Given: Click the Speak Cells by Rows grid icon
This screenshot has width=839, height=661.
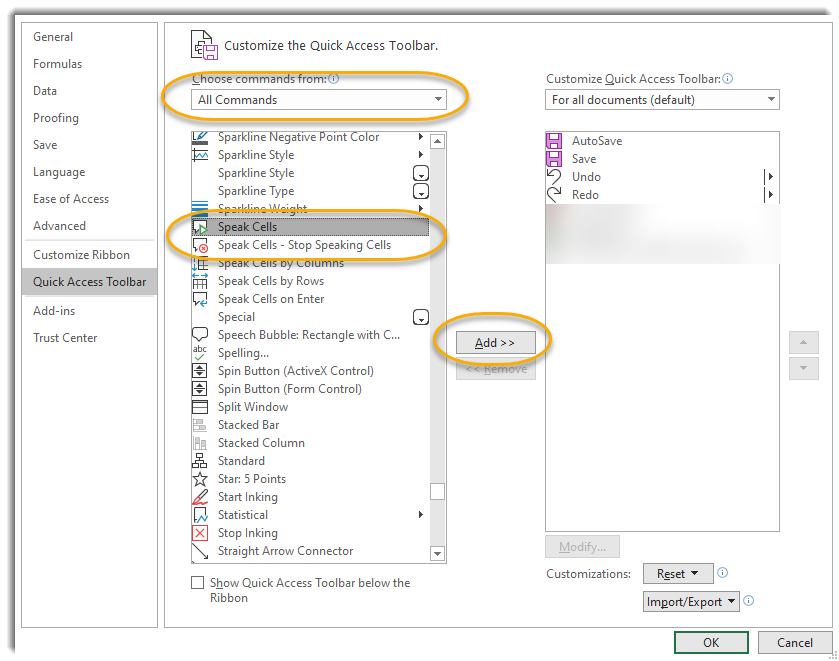Looking at the screenshot, I should tap(199, 281).
